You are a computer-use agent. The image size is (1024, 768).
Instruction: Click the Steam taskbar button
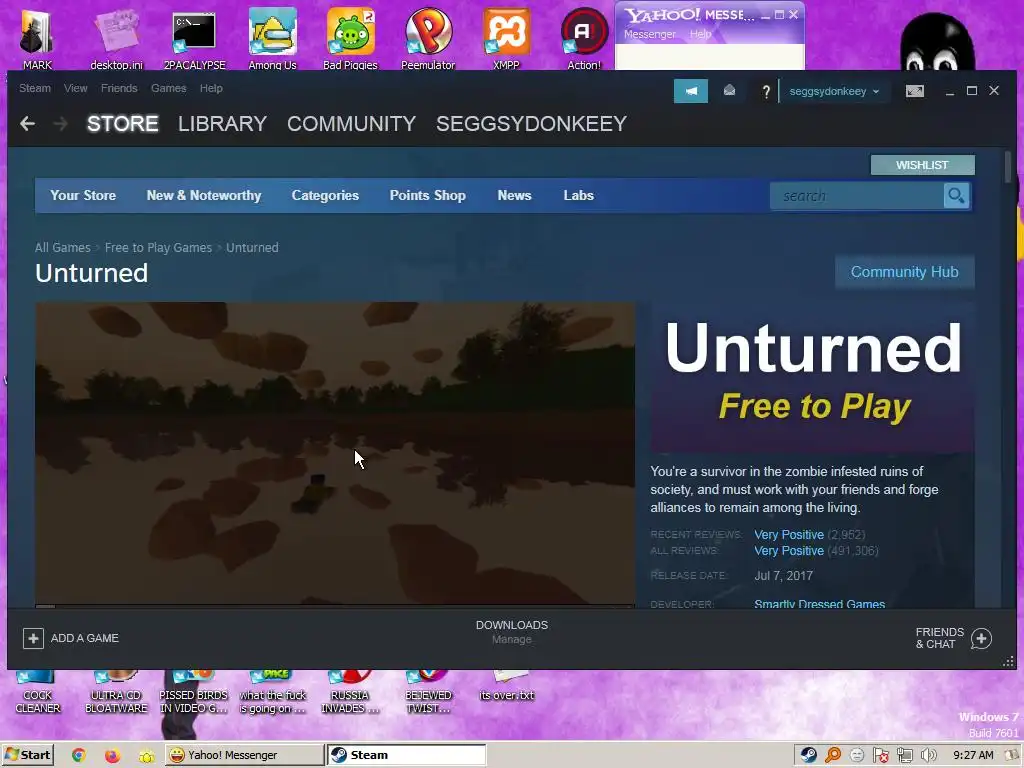[x=406, y=755]
